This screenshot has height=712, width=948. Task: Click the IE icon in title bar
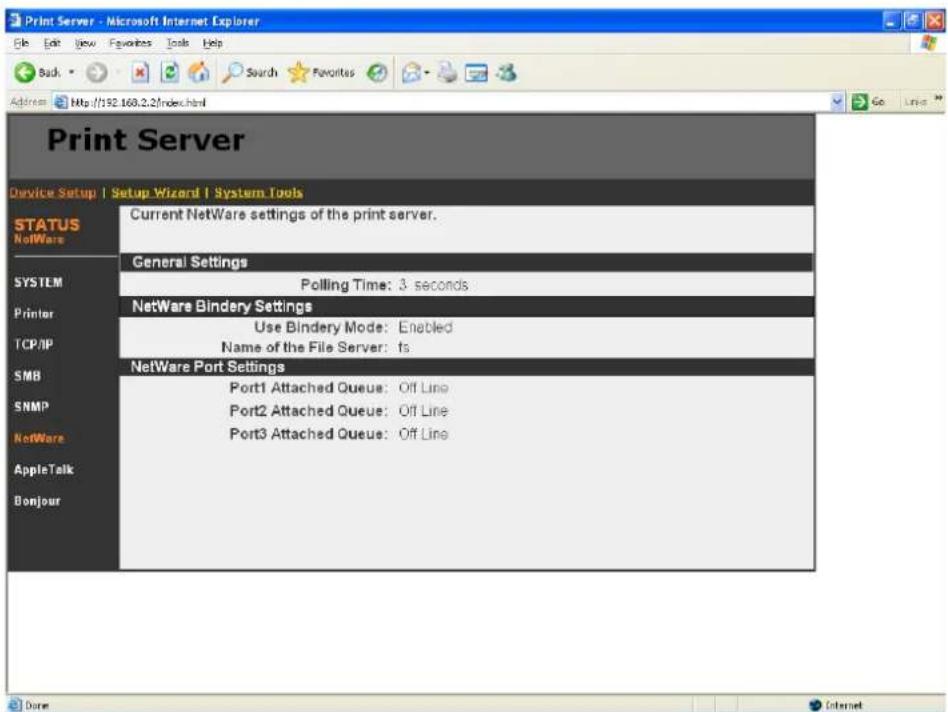pyautogui.click(x=15, y=21)
